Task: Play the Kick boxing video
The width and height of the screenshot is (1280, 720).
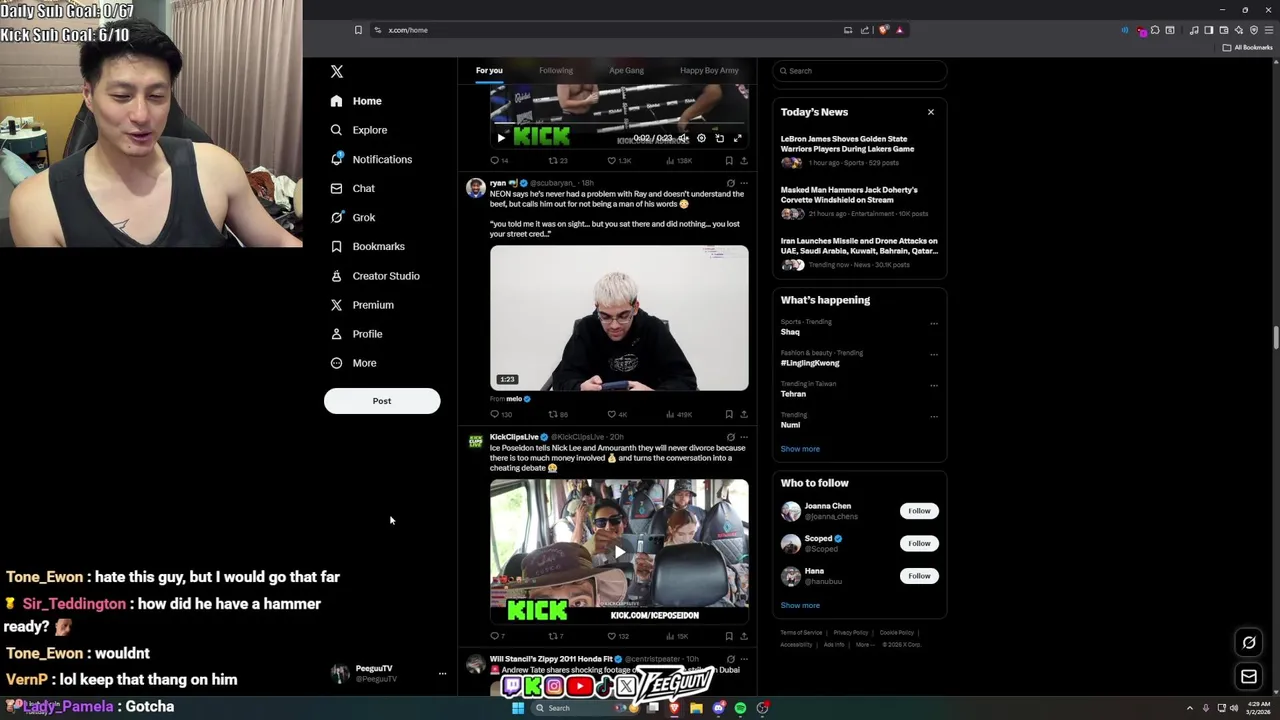Action: tap(501, 138)
